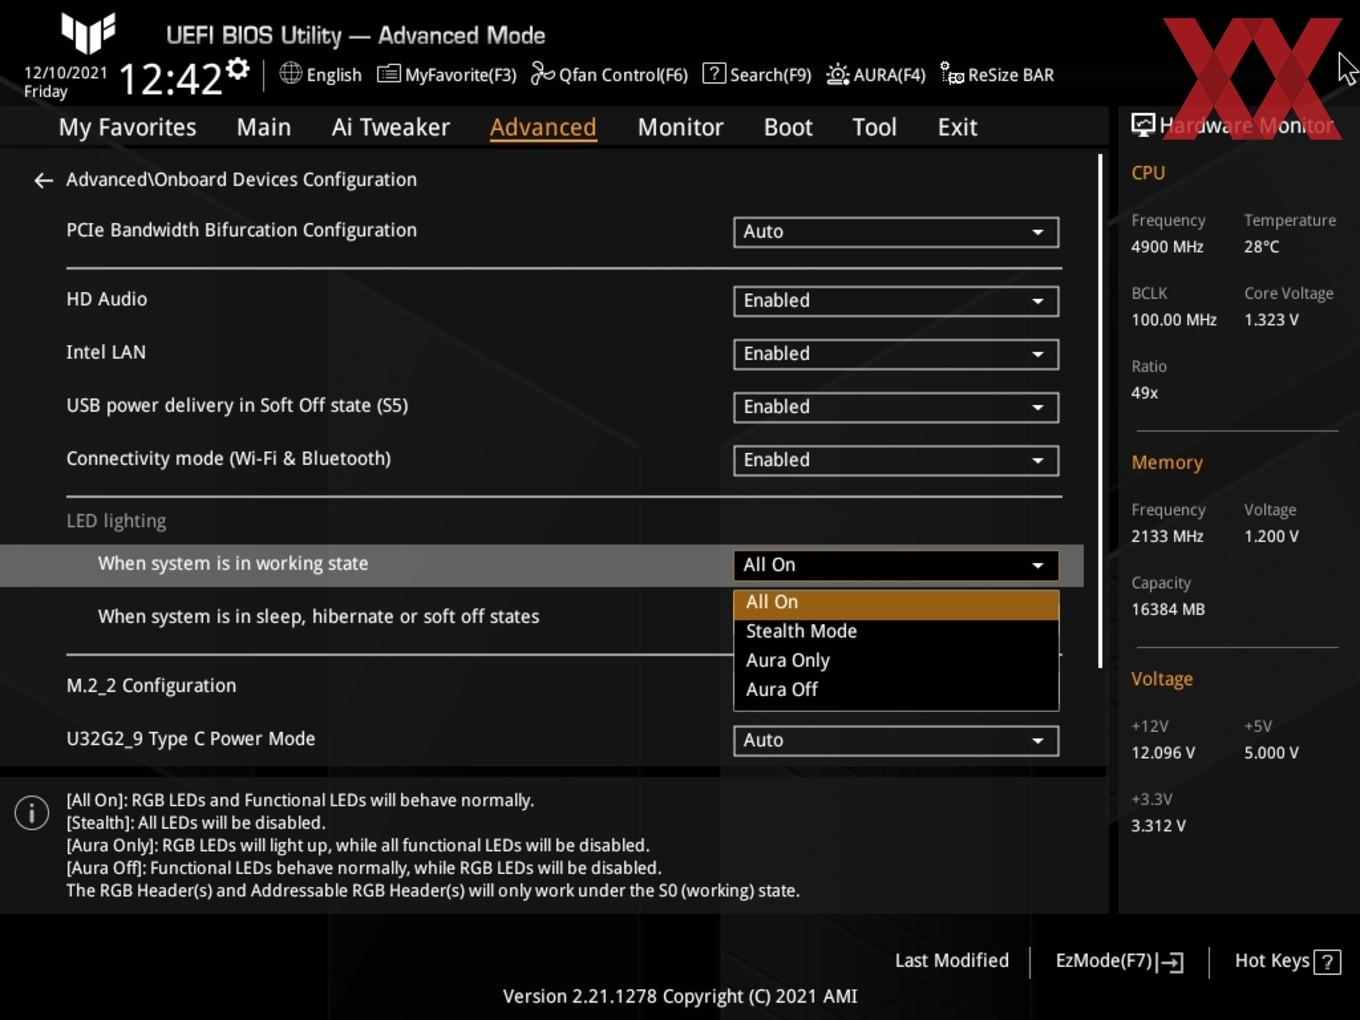Screen dimensions: 1360x1020
Task: Click Advanced\Onboard Devices Configuration breadcrumb
Action: 241,180
